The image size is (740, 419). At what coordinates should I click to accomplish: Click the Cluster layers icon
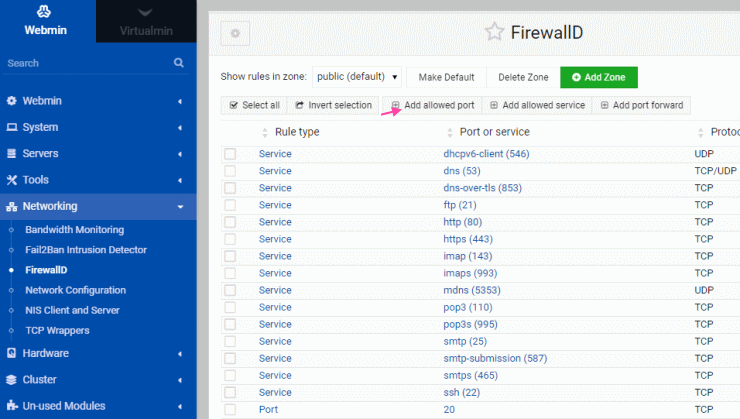tap(11, 379)
